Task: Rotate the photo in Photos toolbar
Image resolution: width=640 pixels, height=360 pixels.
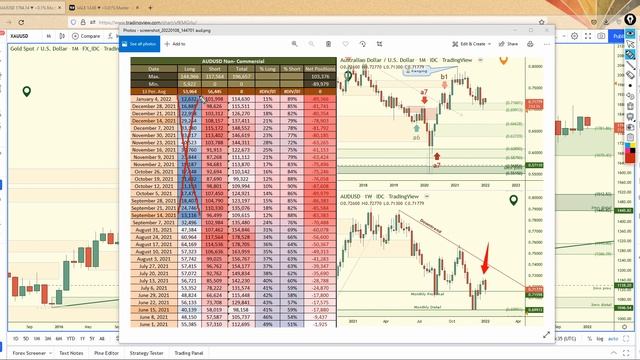Action: (362, 44)
